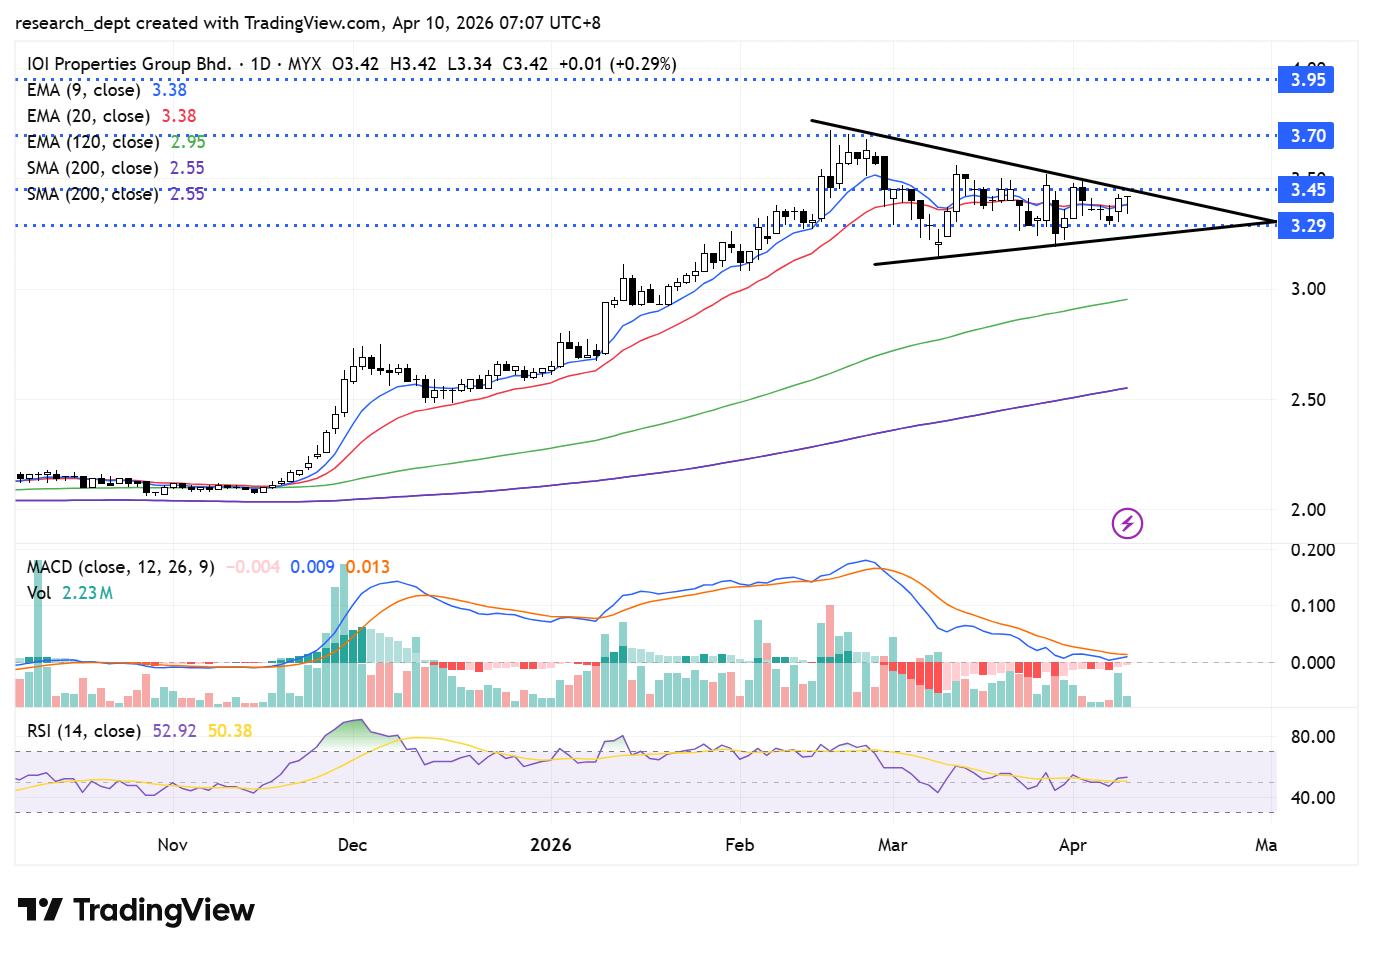Select the 3.95 price level label

pos(1307,80)
